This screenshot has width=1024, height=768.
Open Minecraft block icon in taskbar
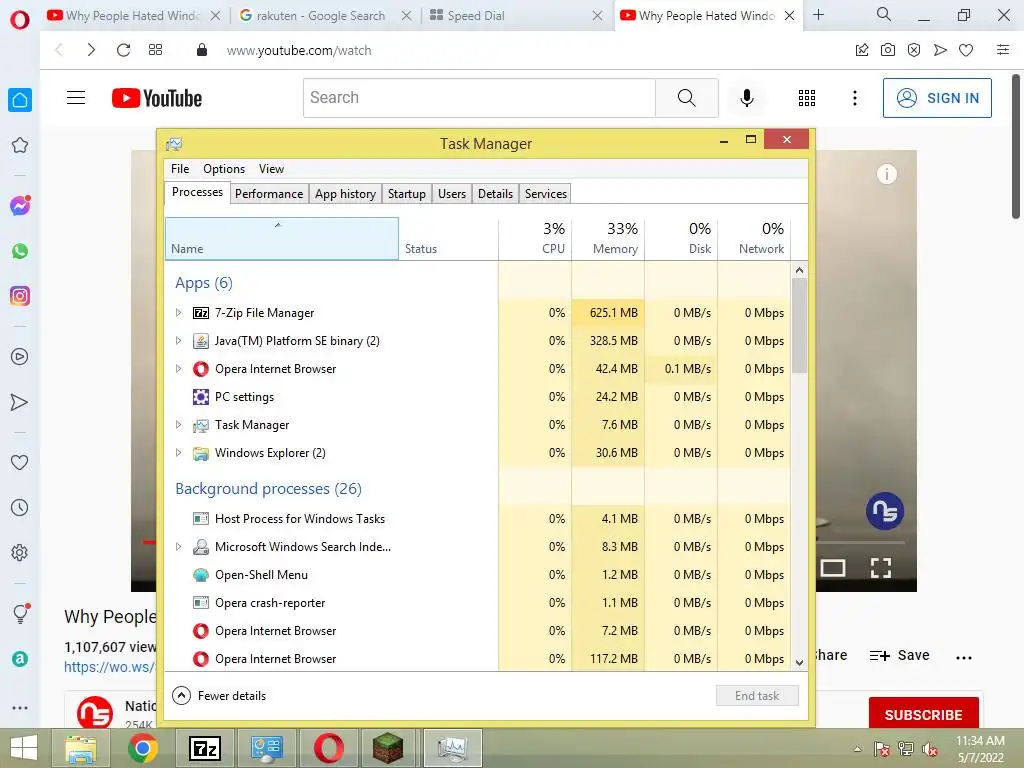click(x=388, y=748)
